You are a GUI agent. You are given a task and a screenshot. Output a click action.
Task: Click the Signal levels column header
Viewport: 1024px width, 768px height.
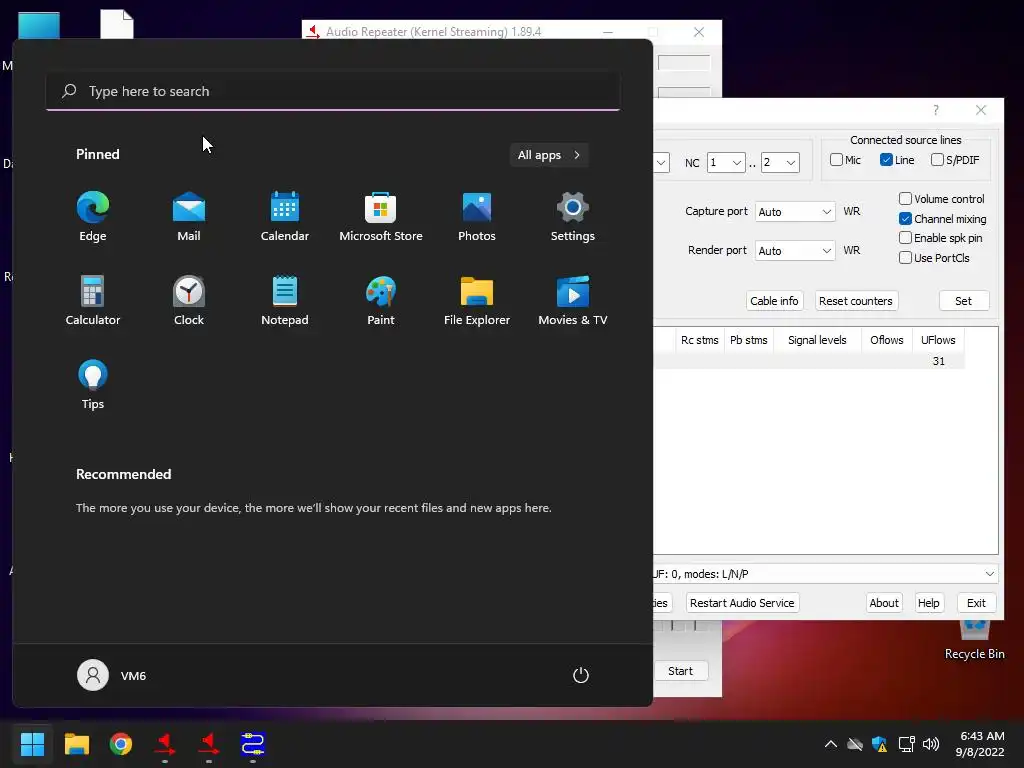pos(817,340)
